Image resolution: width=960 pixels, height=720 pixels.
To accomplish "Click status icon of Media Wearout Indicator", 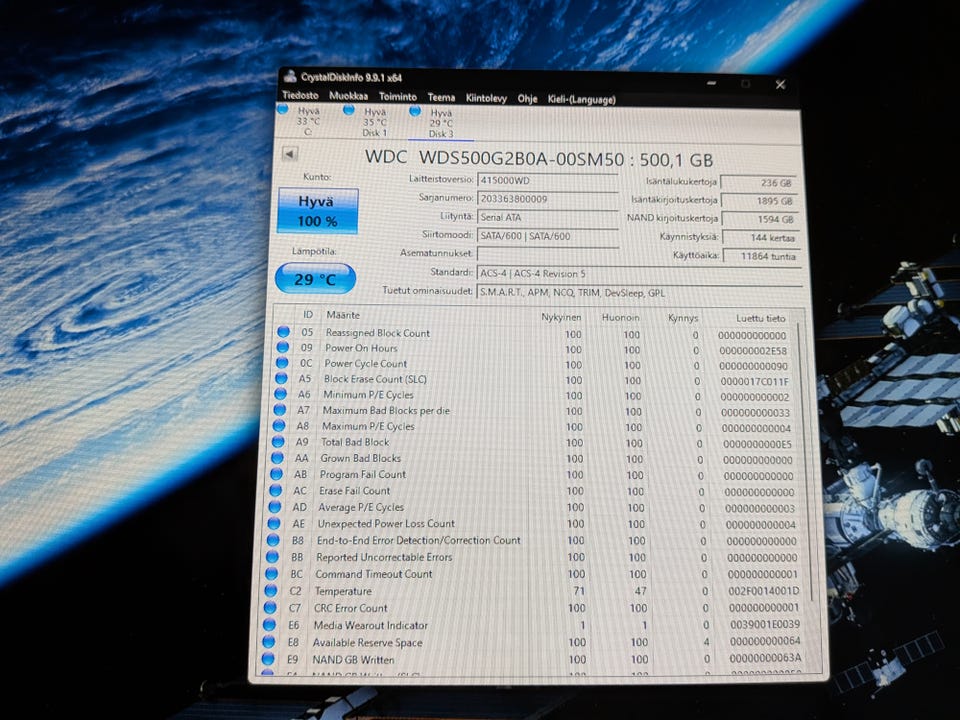I will [269, 625].
